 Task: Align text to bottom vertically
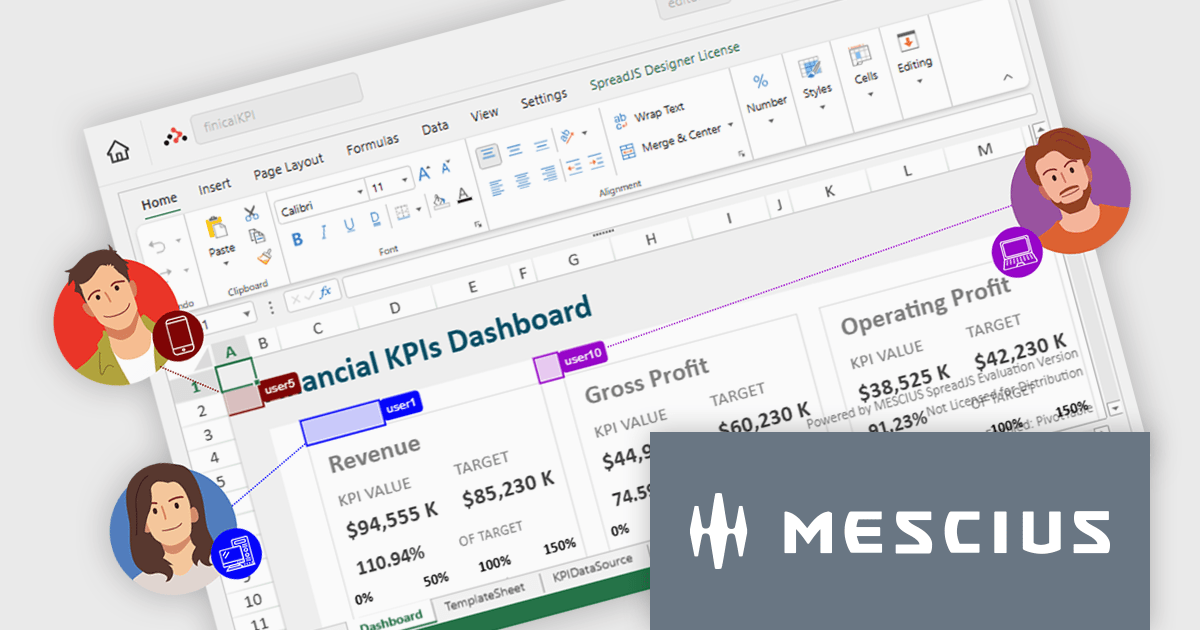pyautogui.click(x=540, y=144)
